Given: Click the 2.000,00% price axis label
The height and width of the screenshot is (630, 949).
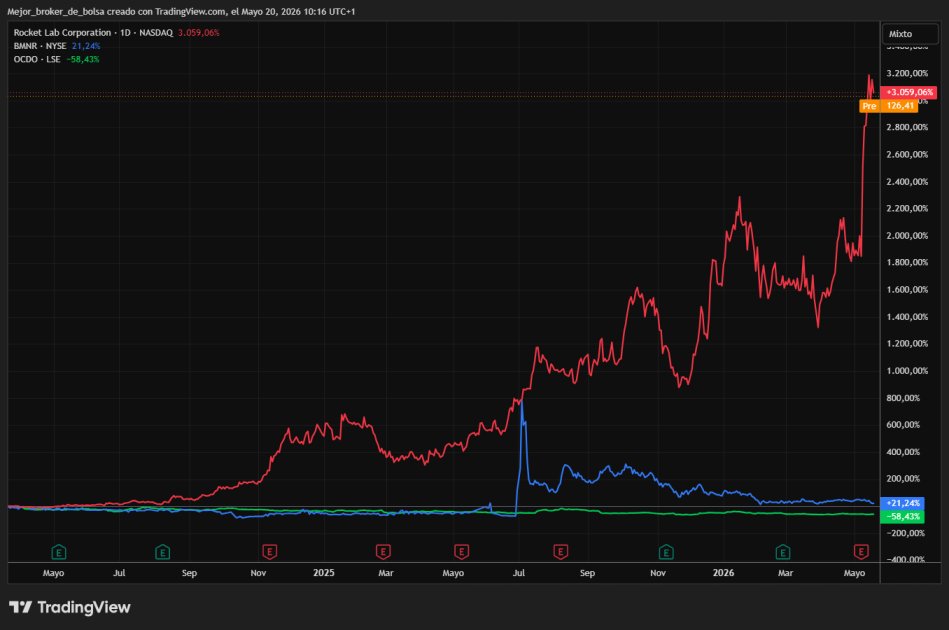Looking at the screenshot, I should point(907,235).
